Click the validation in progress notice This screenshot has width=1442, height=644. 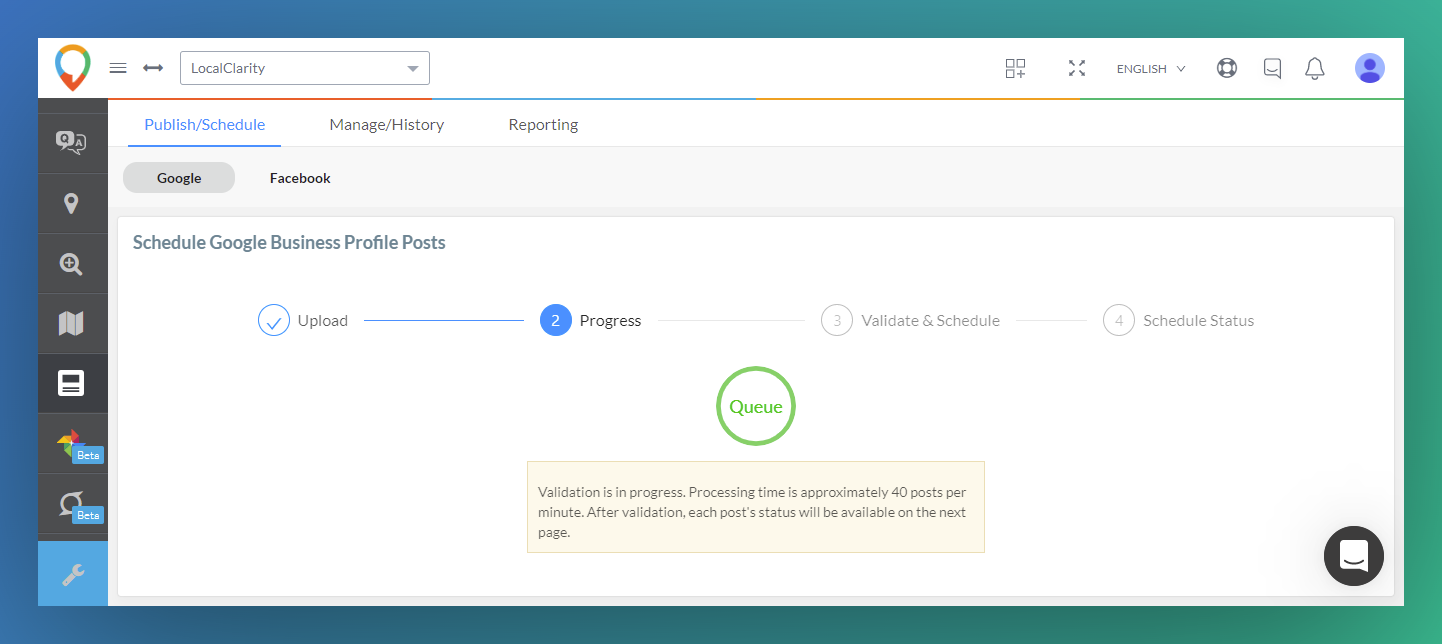pos(756,507)
